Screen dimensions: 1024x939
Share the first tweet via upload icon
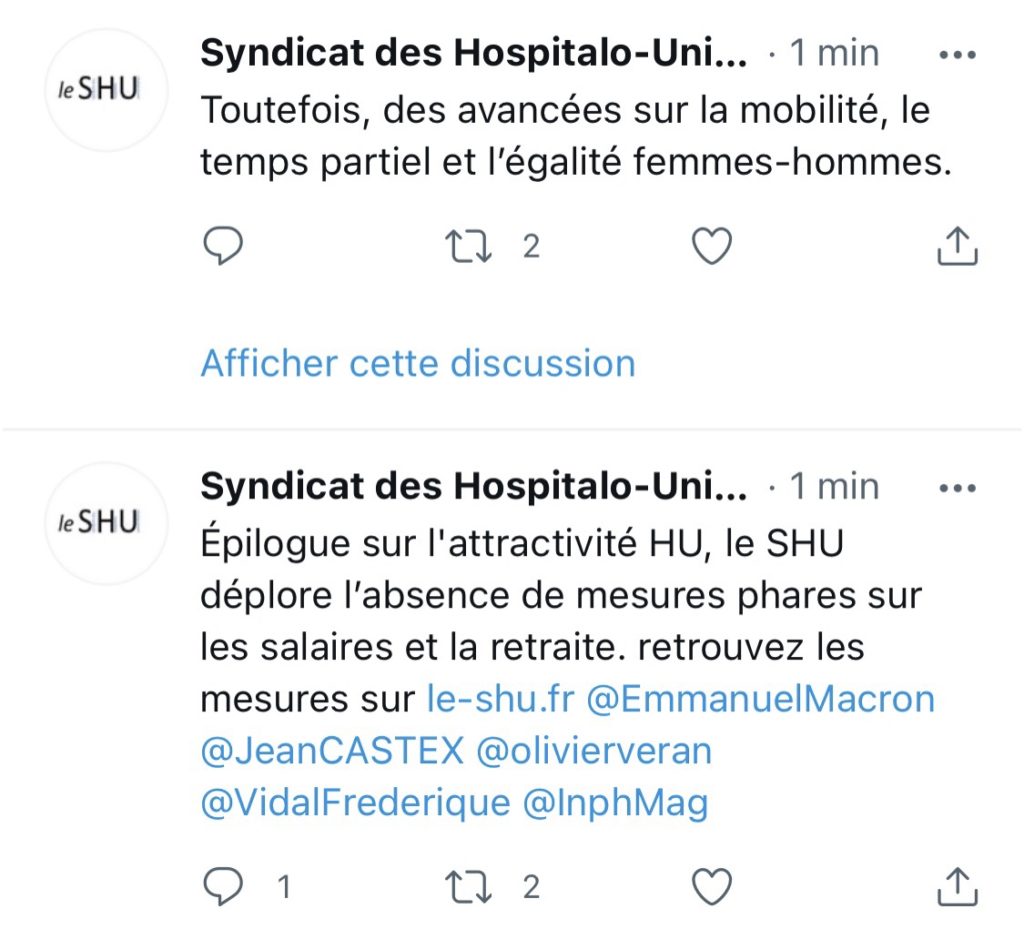957,246
